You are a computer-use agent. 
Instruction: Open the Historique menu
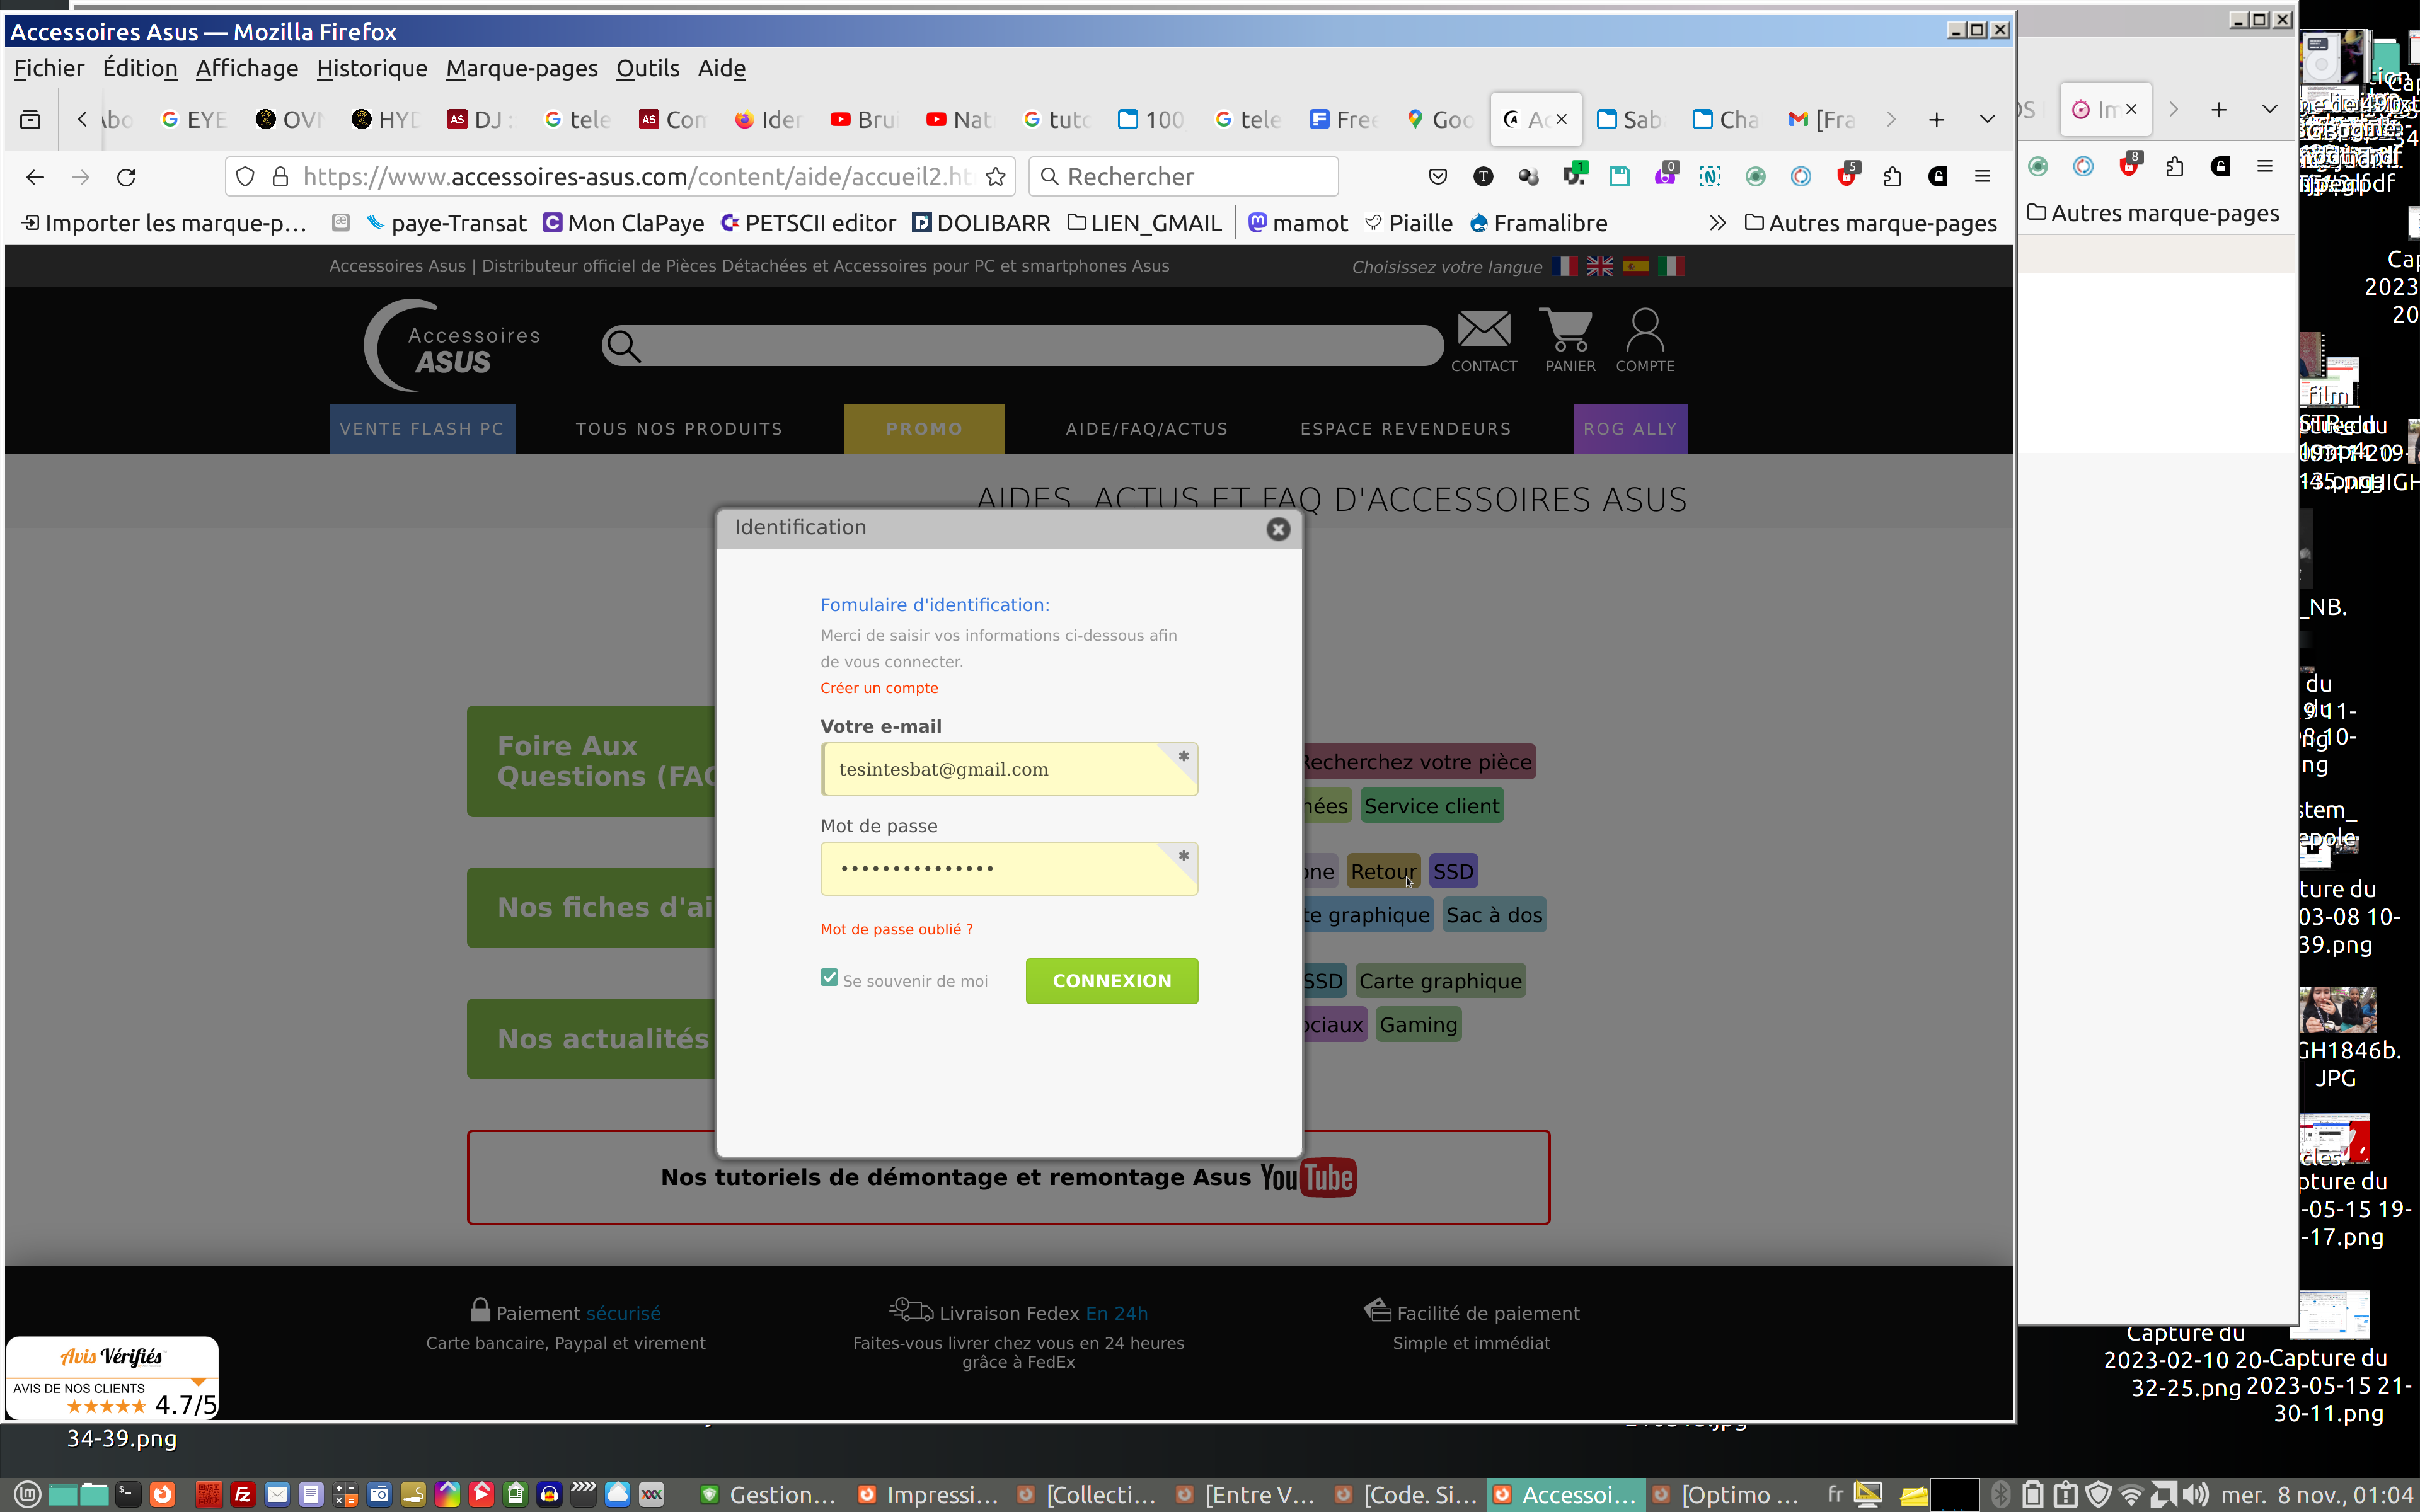point(371,68)
